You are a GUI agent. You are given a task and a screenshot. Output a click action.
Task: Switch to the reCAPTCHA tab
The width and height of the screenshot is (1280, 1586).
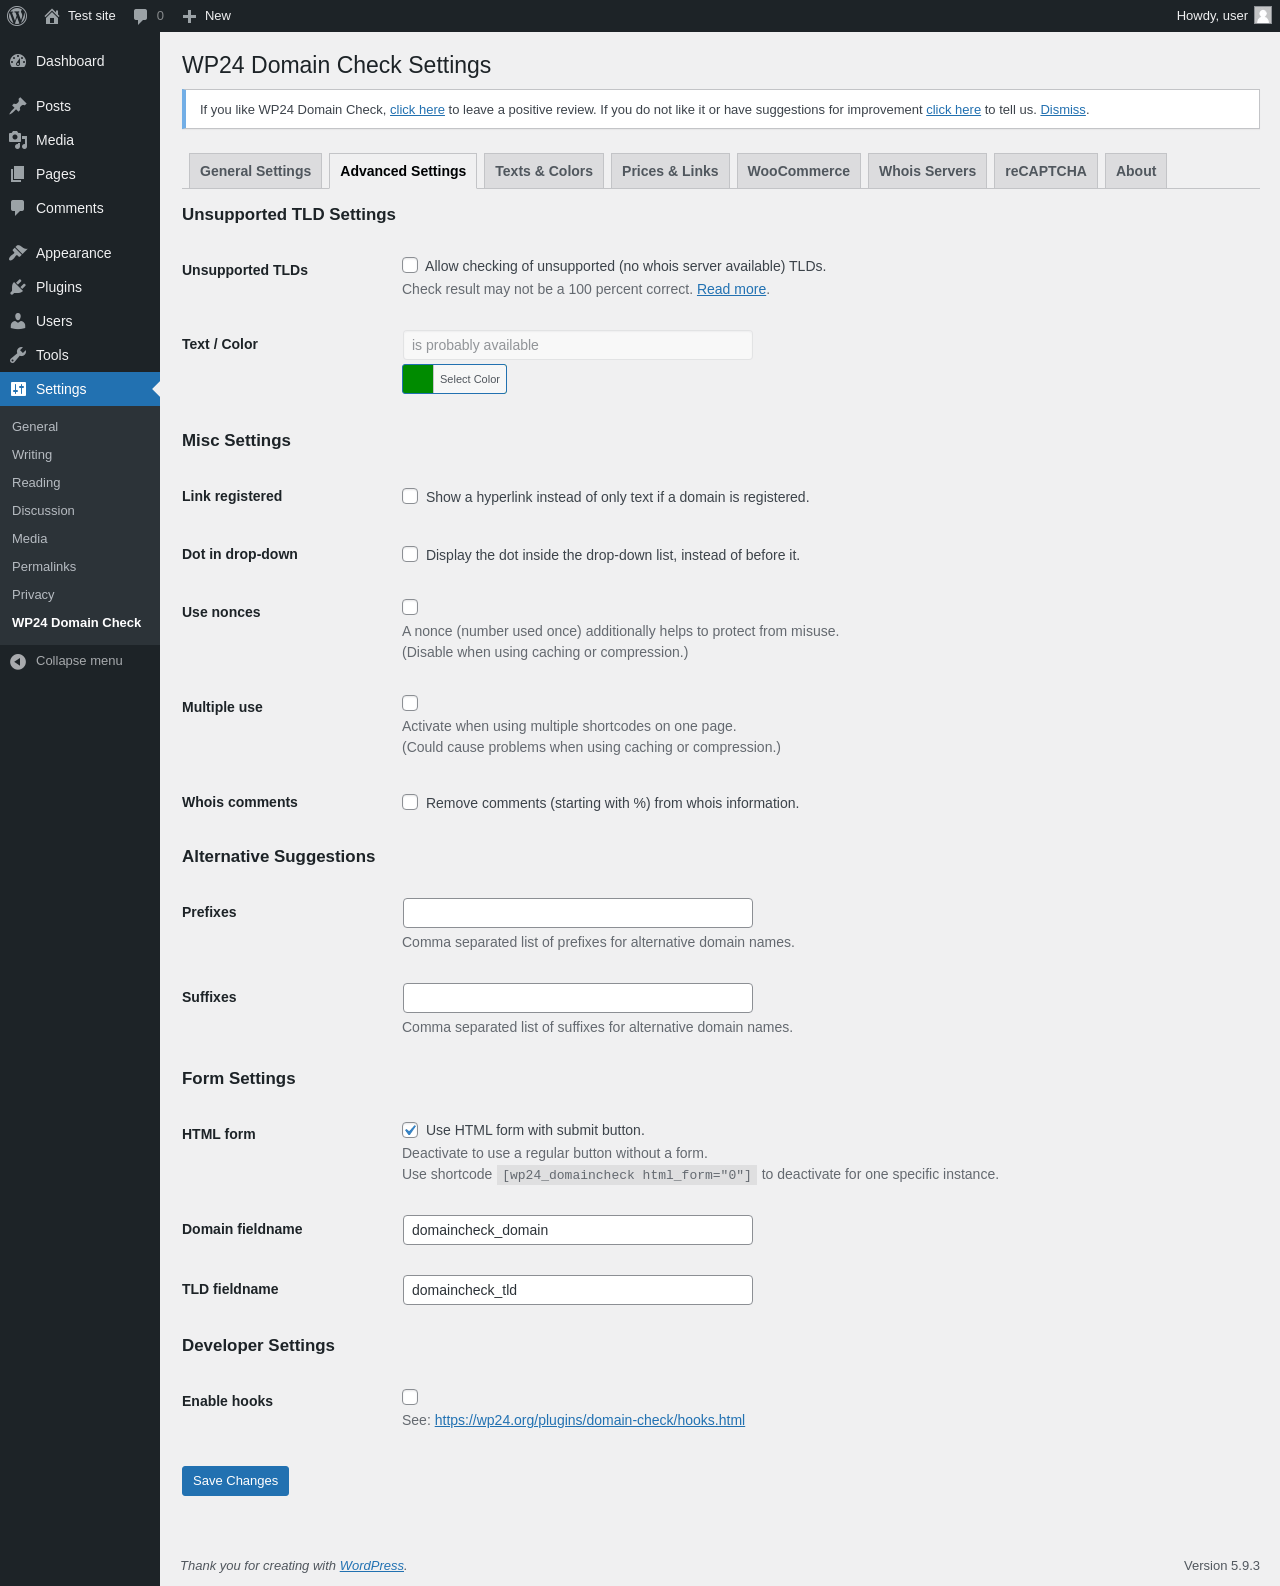click(x=1045, y=171)
